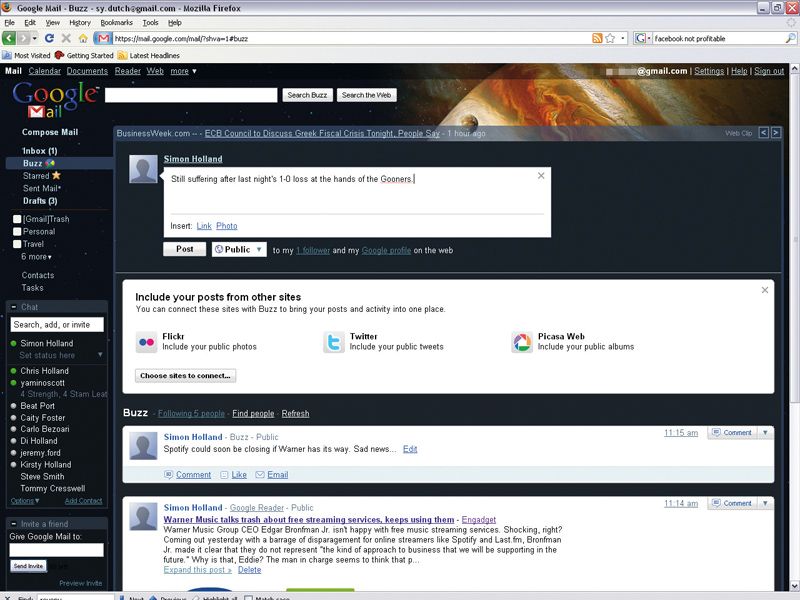Click the Like icon under Spotify post
The height and width of the screenshot is (600, 800).
tap(224, 474)
